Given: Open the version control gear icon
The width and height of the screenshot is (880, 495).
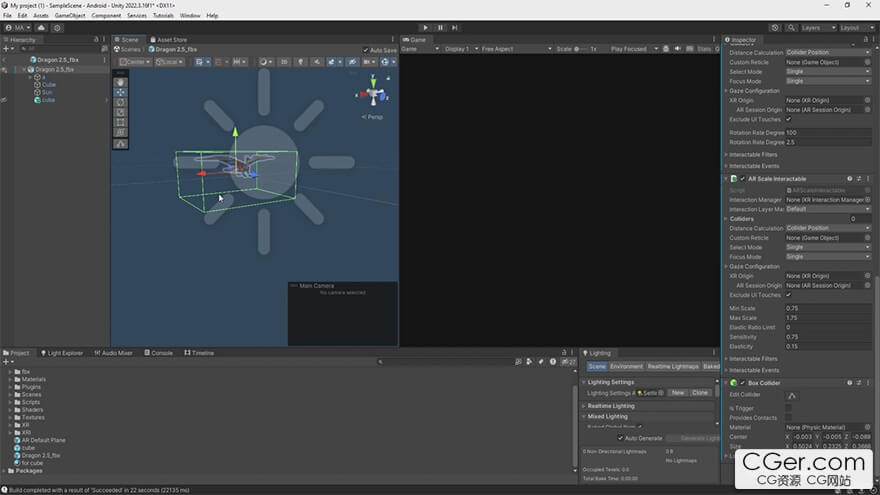Looking at the screenshot, I should (57, 28).
